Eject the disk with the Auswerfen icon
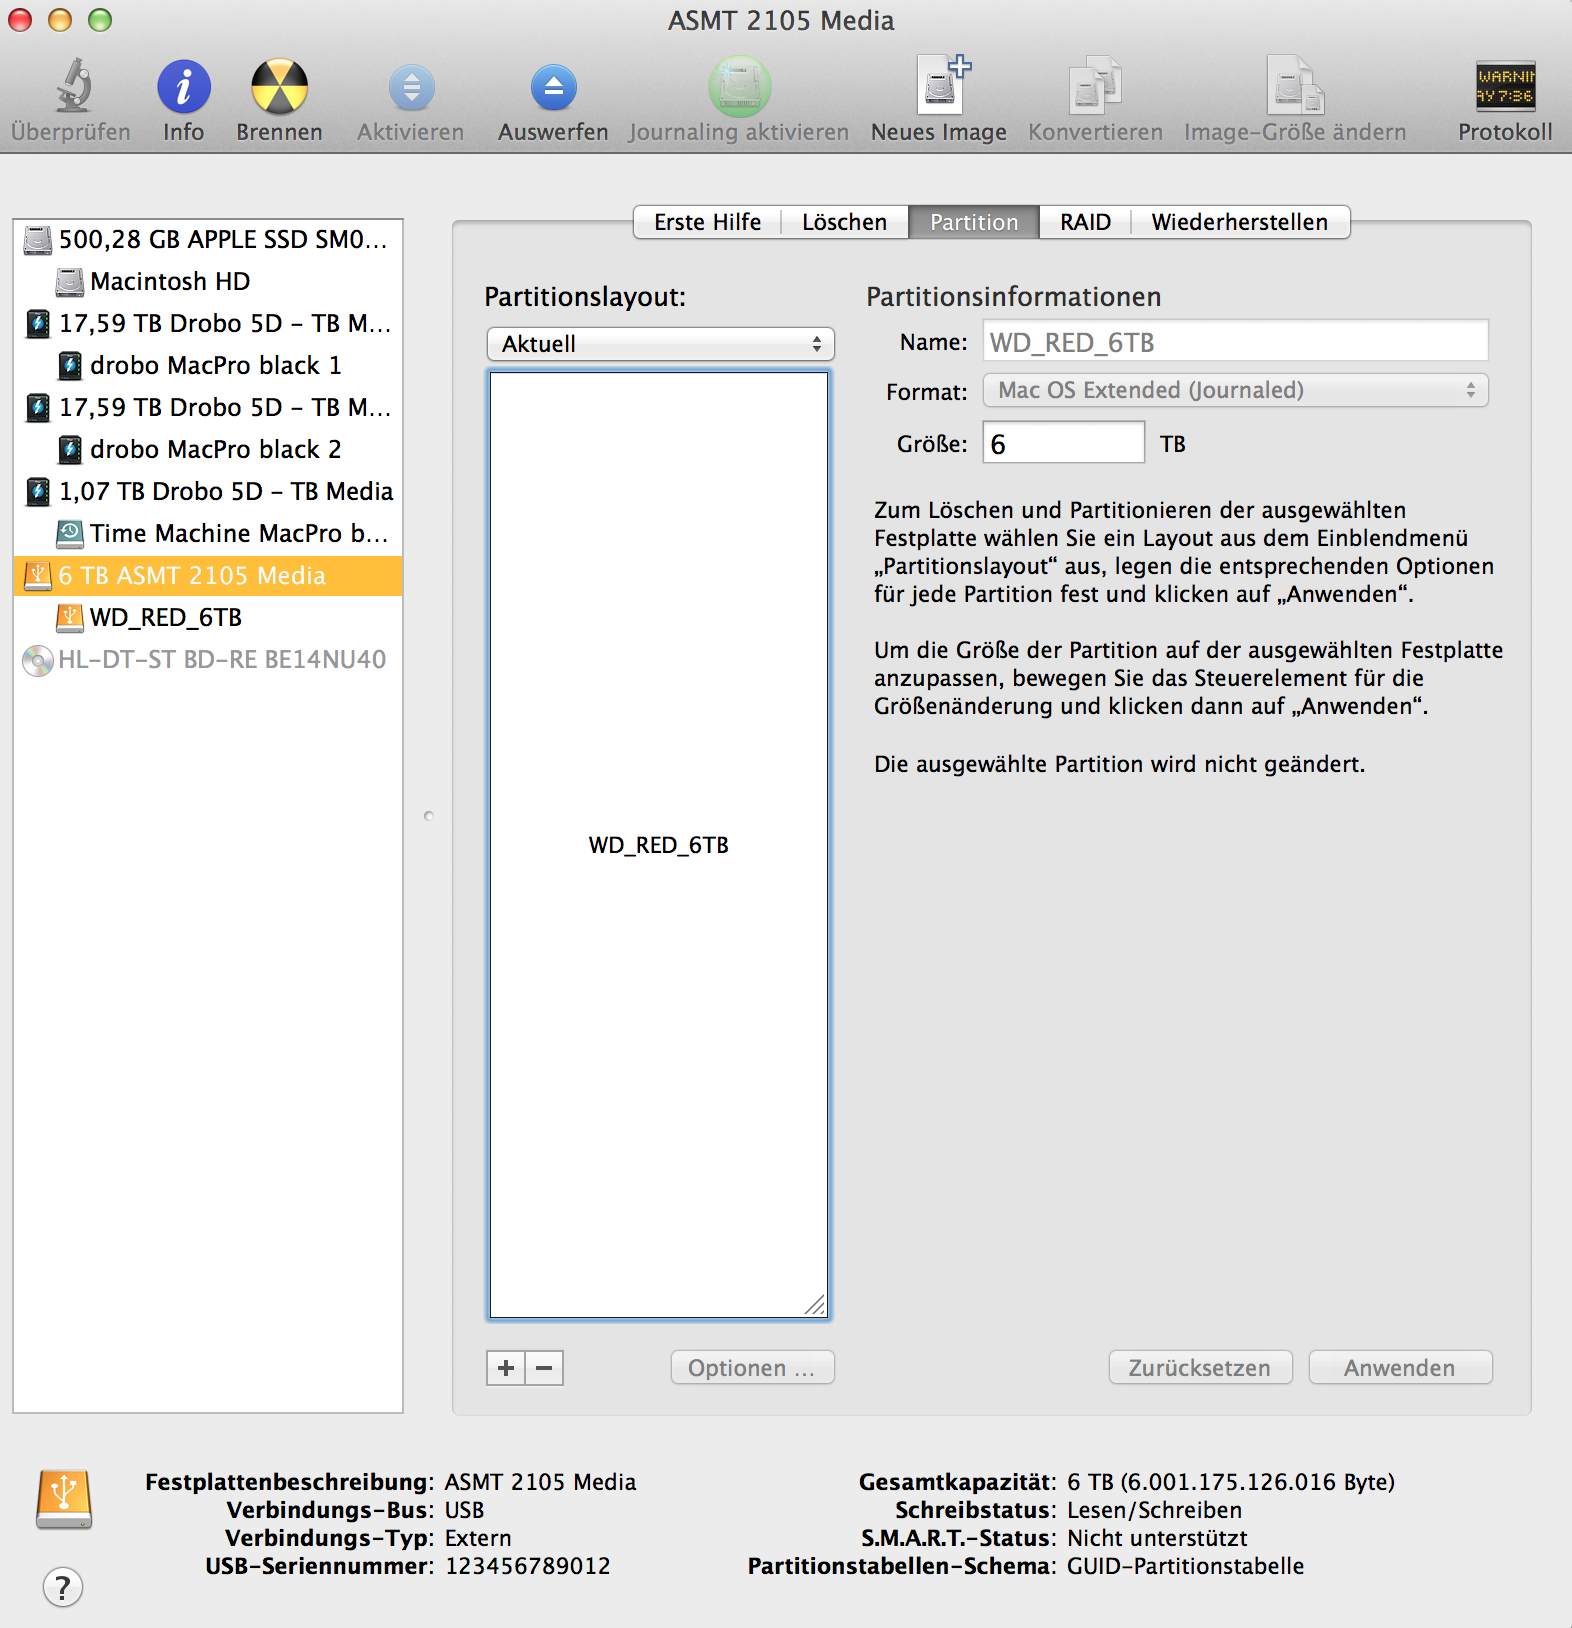Image resolution: width=1572 pixels, height=1628 pixels. (x=553, y=88)
